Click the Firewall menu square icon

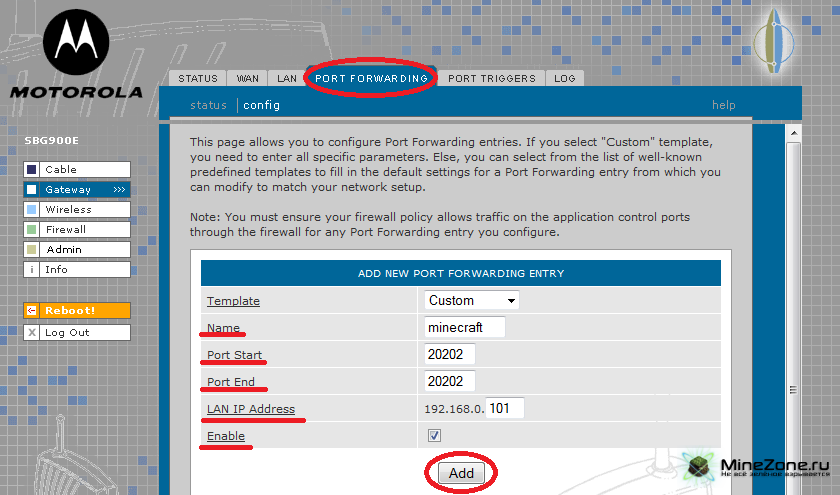pyautogui.click(x=32, y=230)
